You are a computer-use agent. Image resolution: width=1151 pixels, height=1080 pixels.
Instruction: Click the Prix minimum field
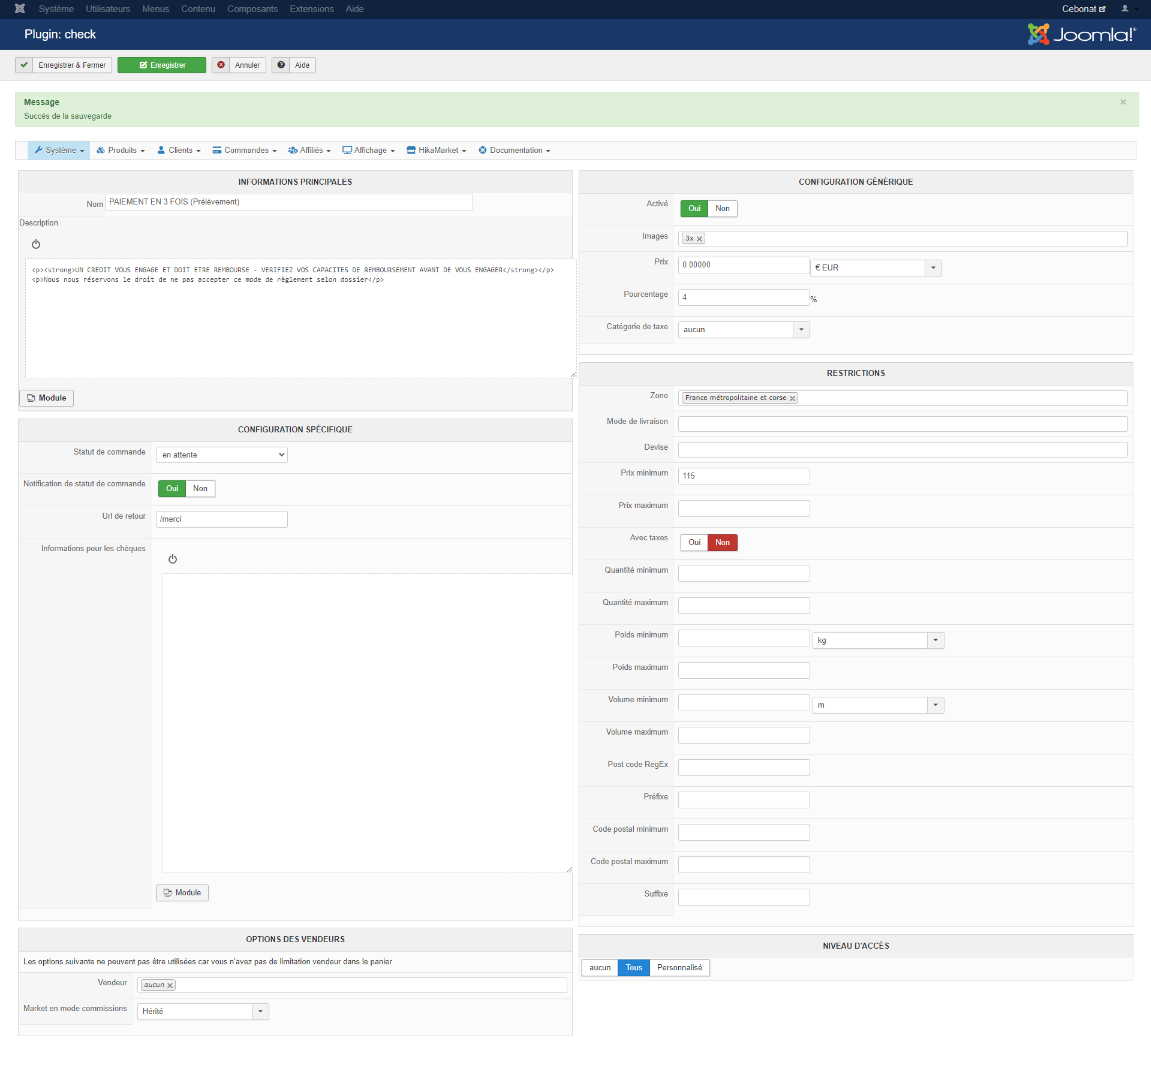coord(744,476)
